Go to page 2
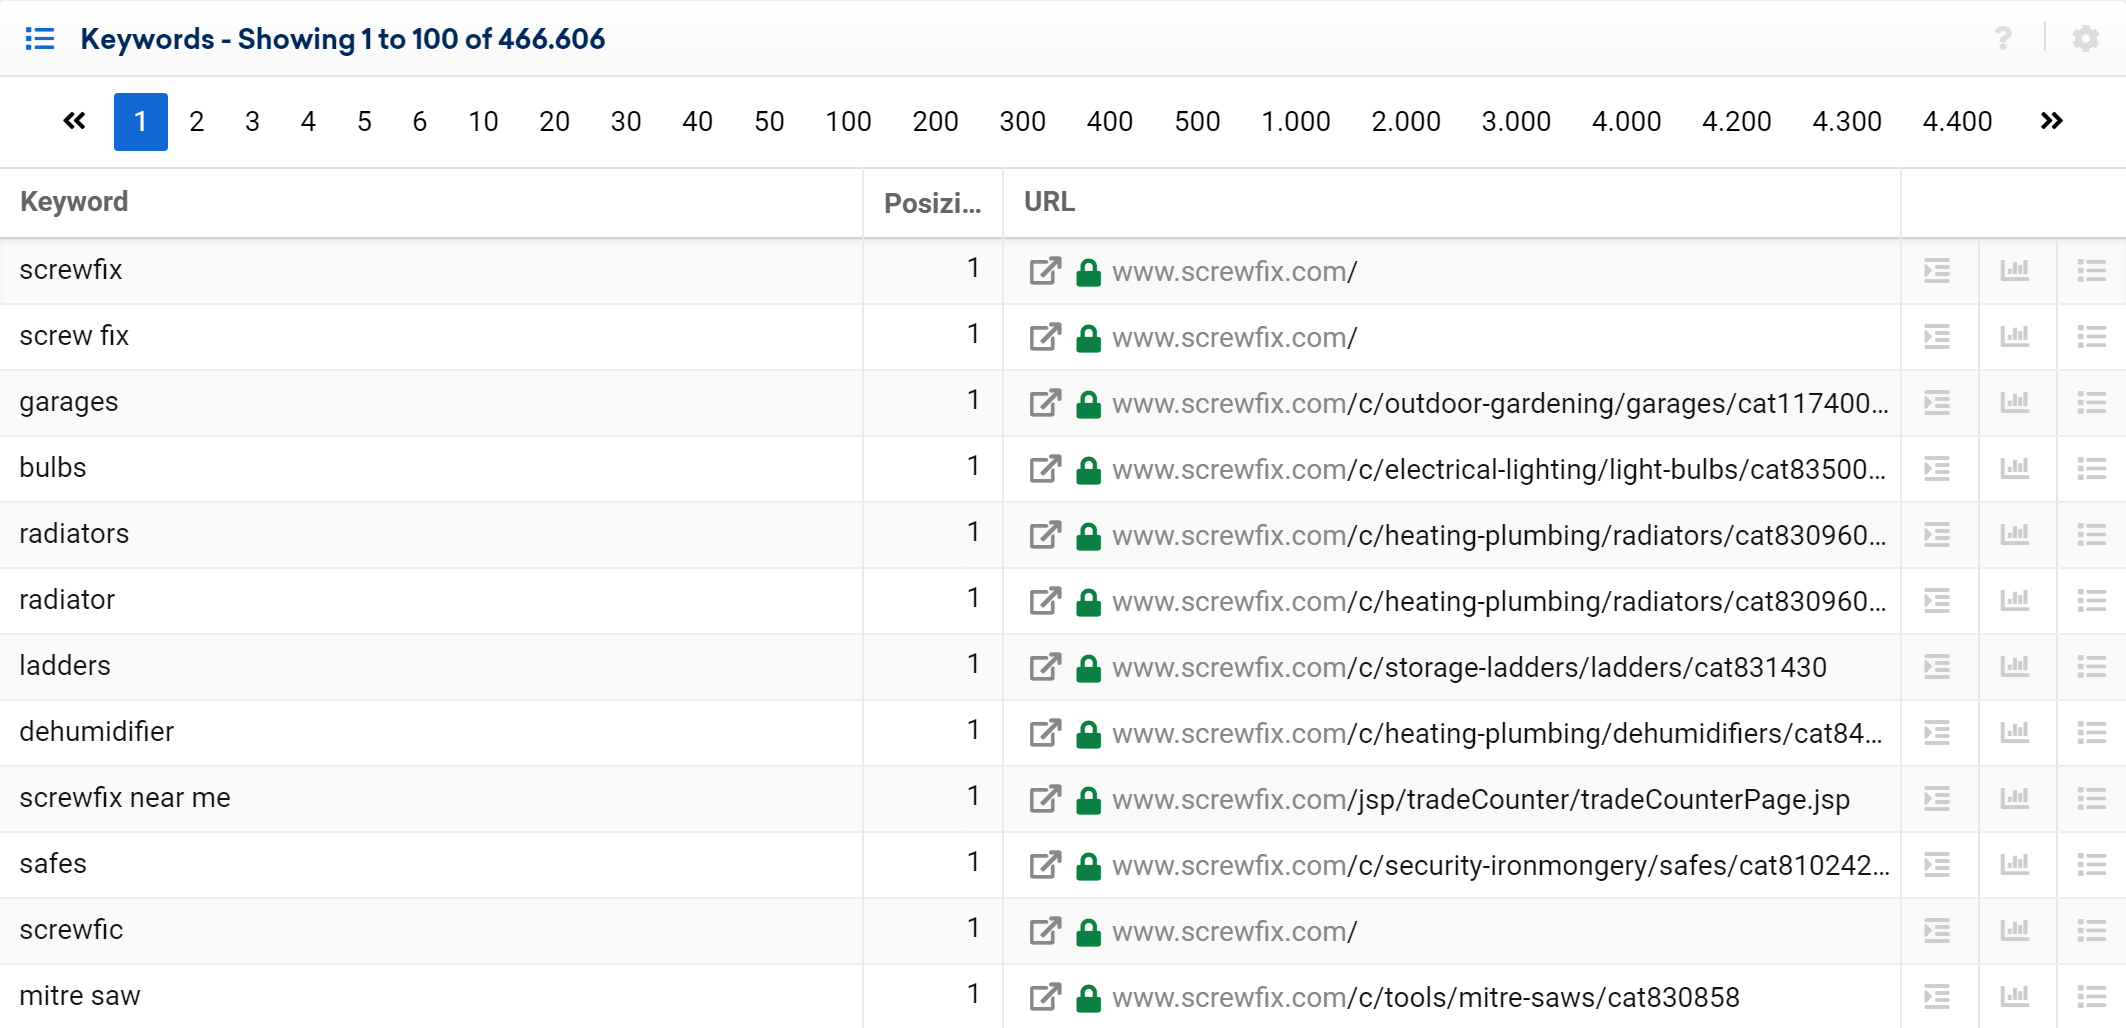 [x=197, y=122]
